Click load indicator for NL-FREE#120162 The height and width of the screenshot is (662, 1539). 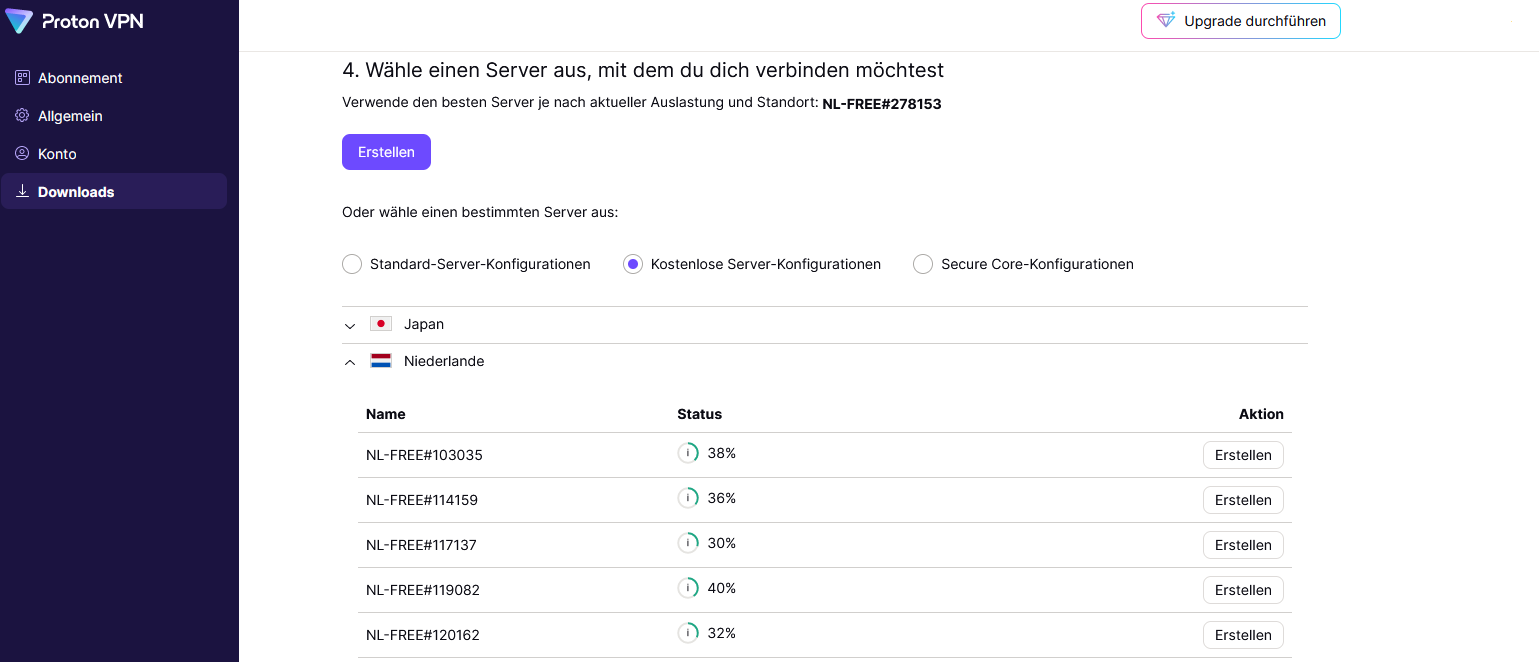(688, 633)
